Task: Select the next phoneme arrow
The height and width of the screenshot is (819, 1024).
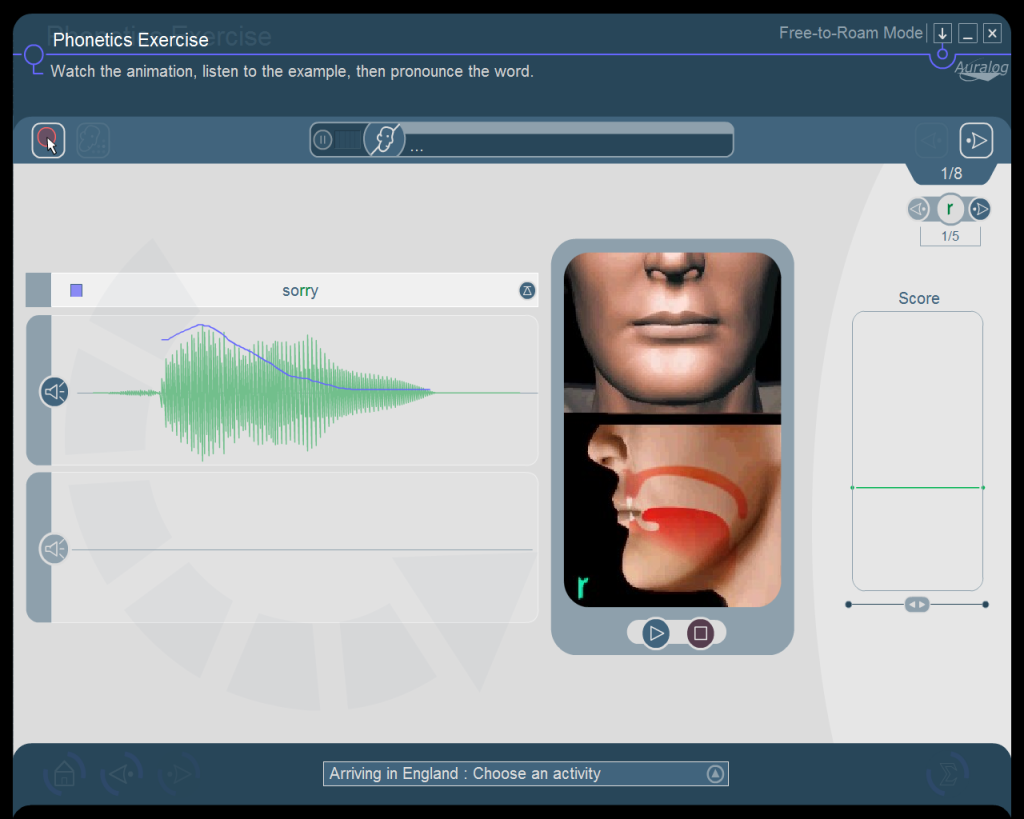Action: (x=980, y=209)
